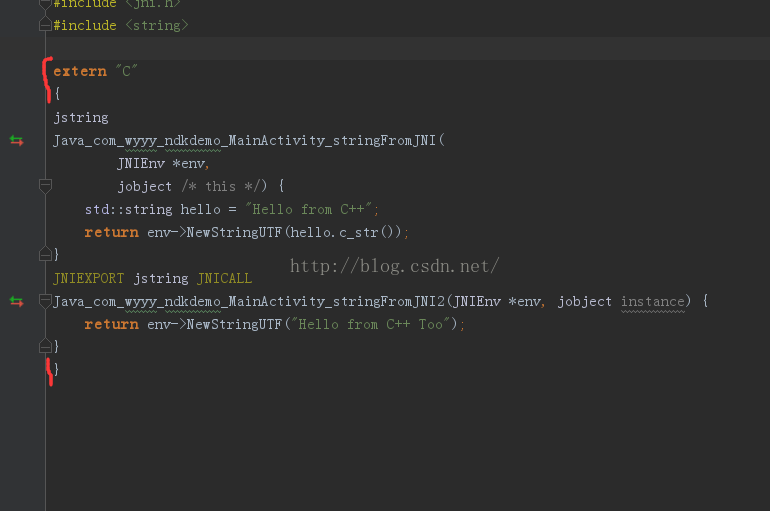
Task: Click the "Hello from C++ Too" string literal
Action: [x=371, y=324]
